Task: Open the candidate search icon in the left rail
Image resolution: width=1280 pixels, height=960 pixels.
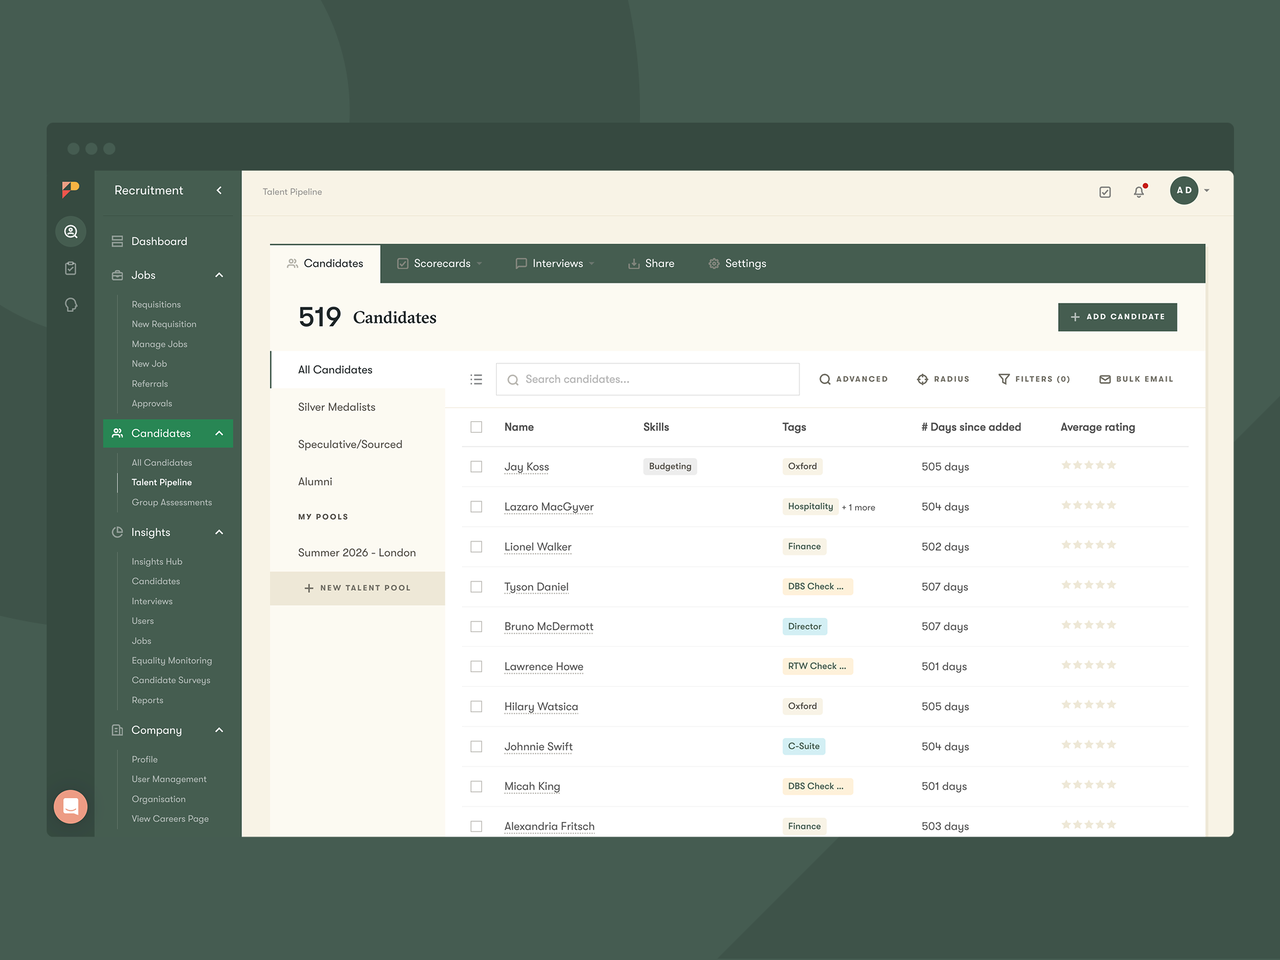Action: click(70, 231)
